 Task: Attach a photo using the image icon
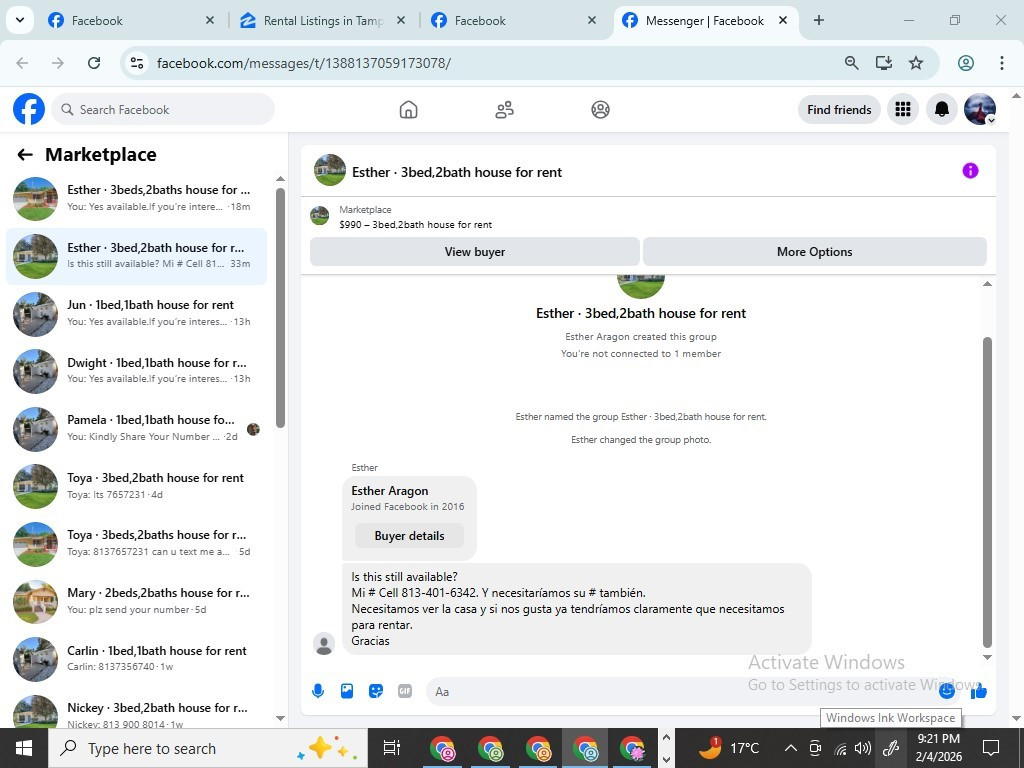(x=347, y=691)
